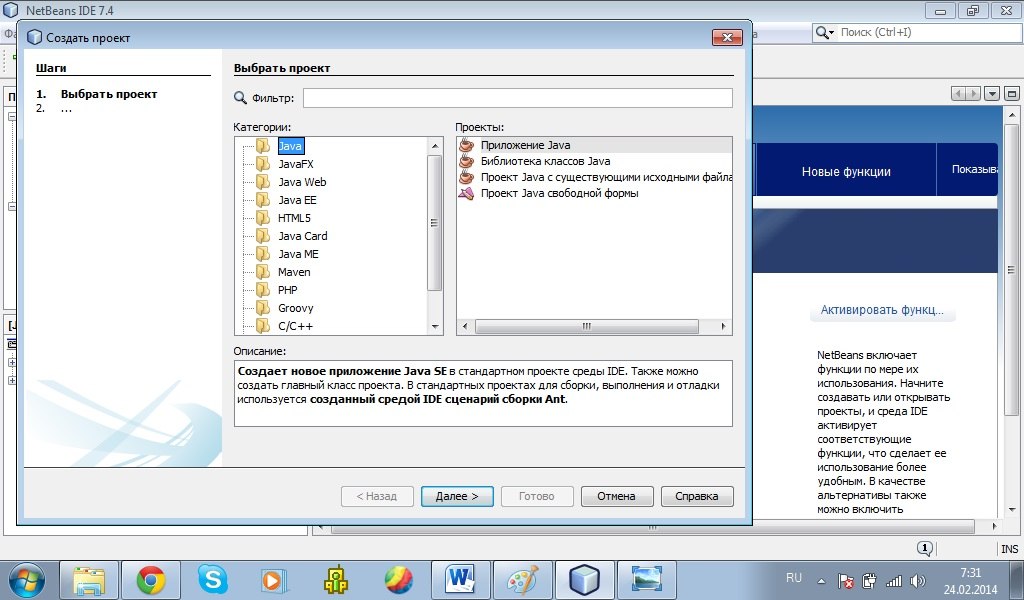Open Microsoft Word from the taskbar
1024x600 pixels.
(460, 580)
